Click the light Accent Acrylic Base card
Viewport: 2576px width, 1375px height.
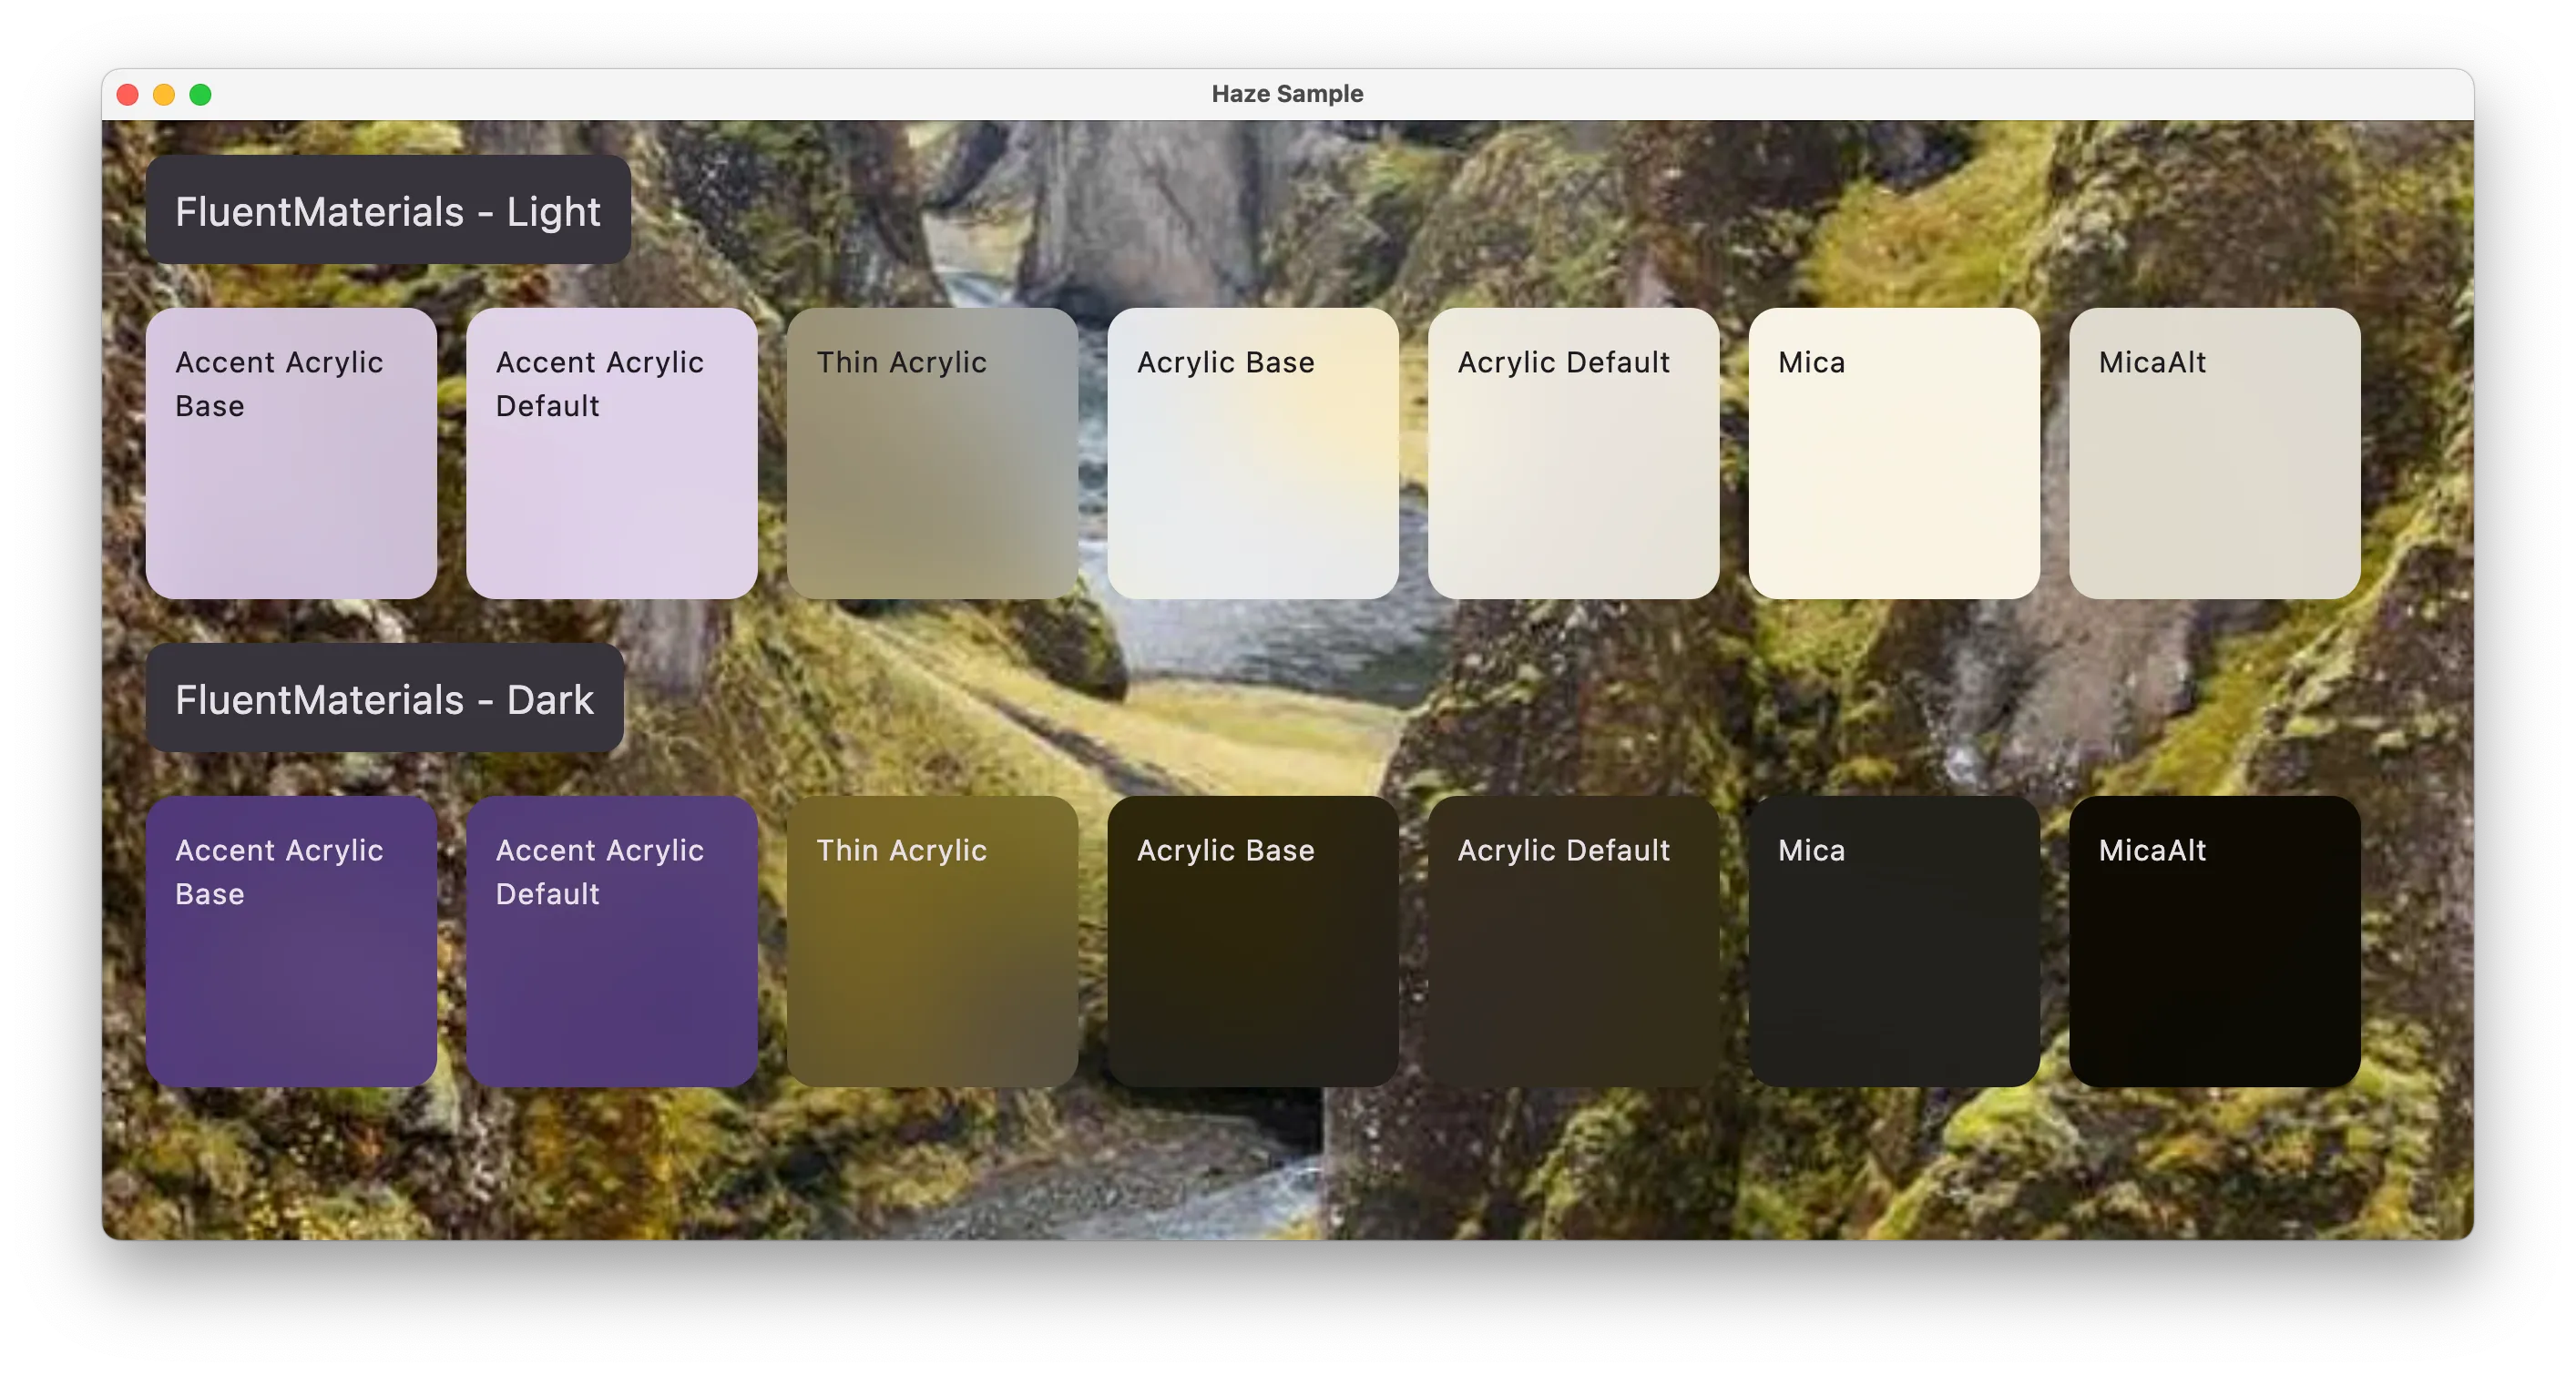(291, 453)
